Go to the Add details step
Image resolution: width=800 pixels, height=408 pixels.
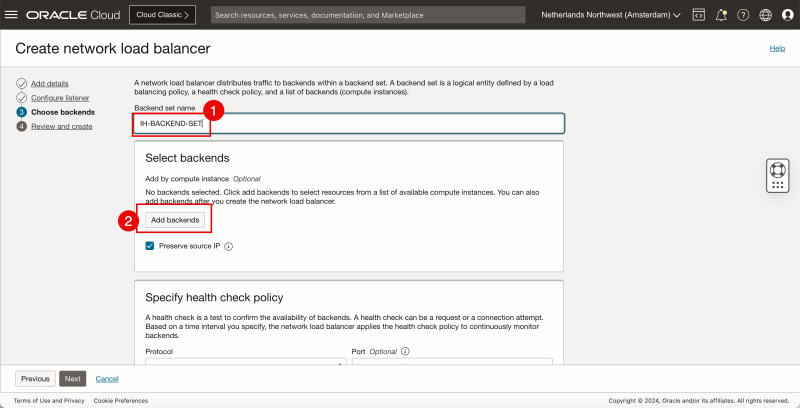tap(50, 83)
